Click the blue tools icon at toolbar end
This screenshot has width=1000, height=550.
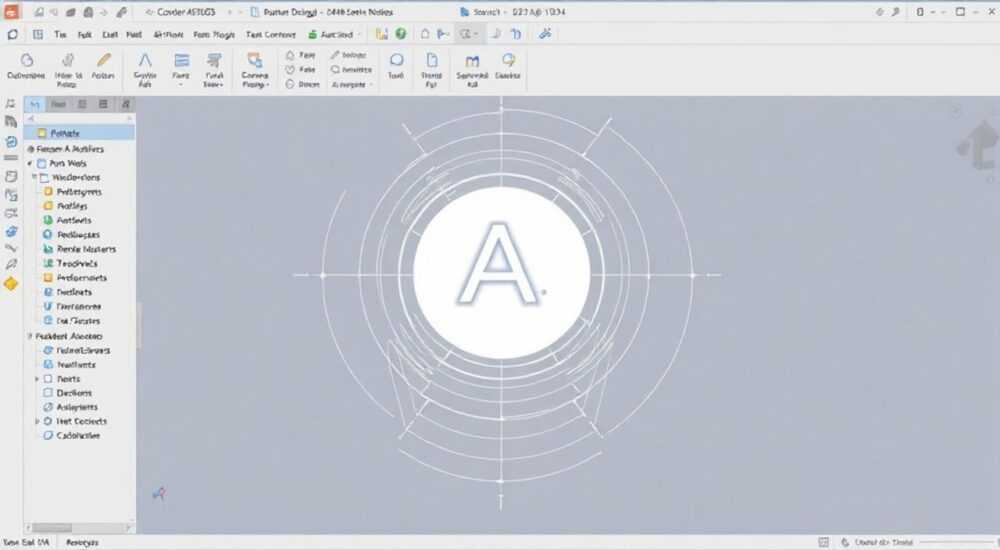click(545, 34)
